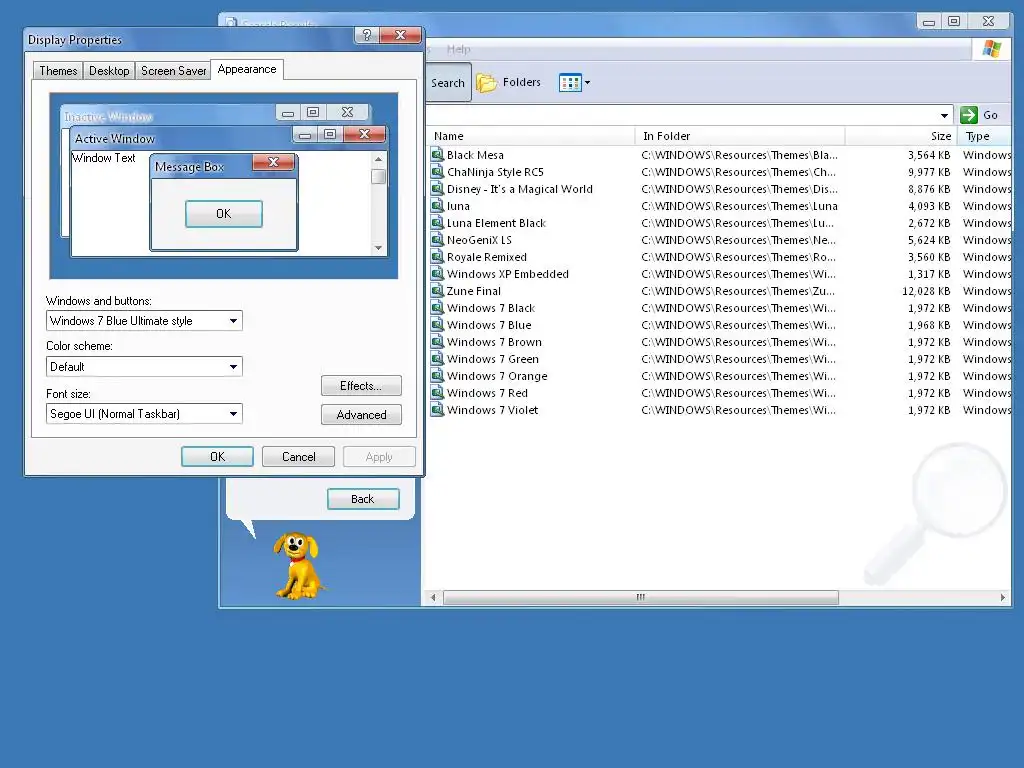Select the Appearance tab
Image resolution: width=1024 pixels, height=768 pixels.
tap(247, 69)
